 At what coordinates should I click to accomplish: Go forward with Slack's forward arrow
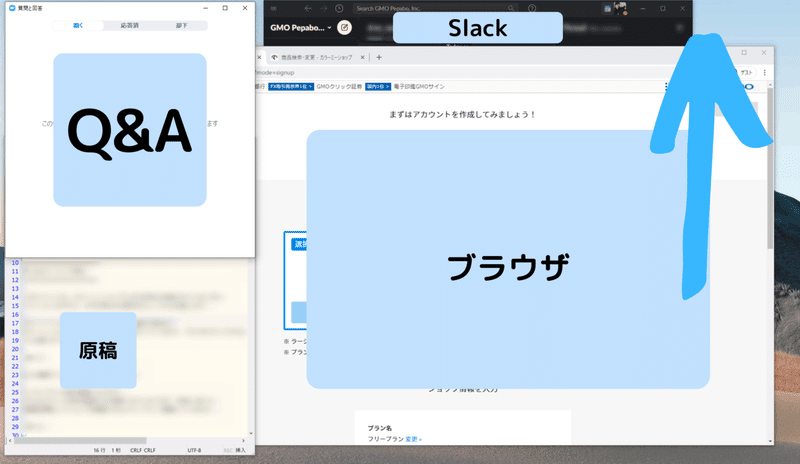point(323,8)
